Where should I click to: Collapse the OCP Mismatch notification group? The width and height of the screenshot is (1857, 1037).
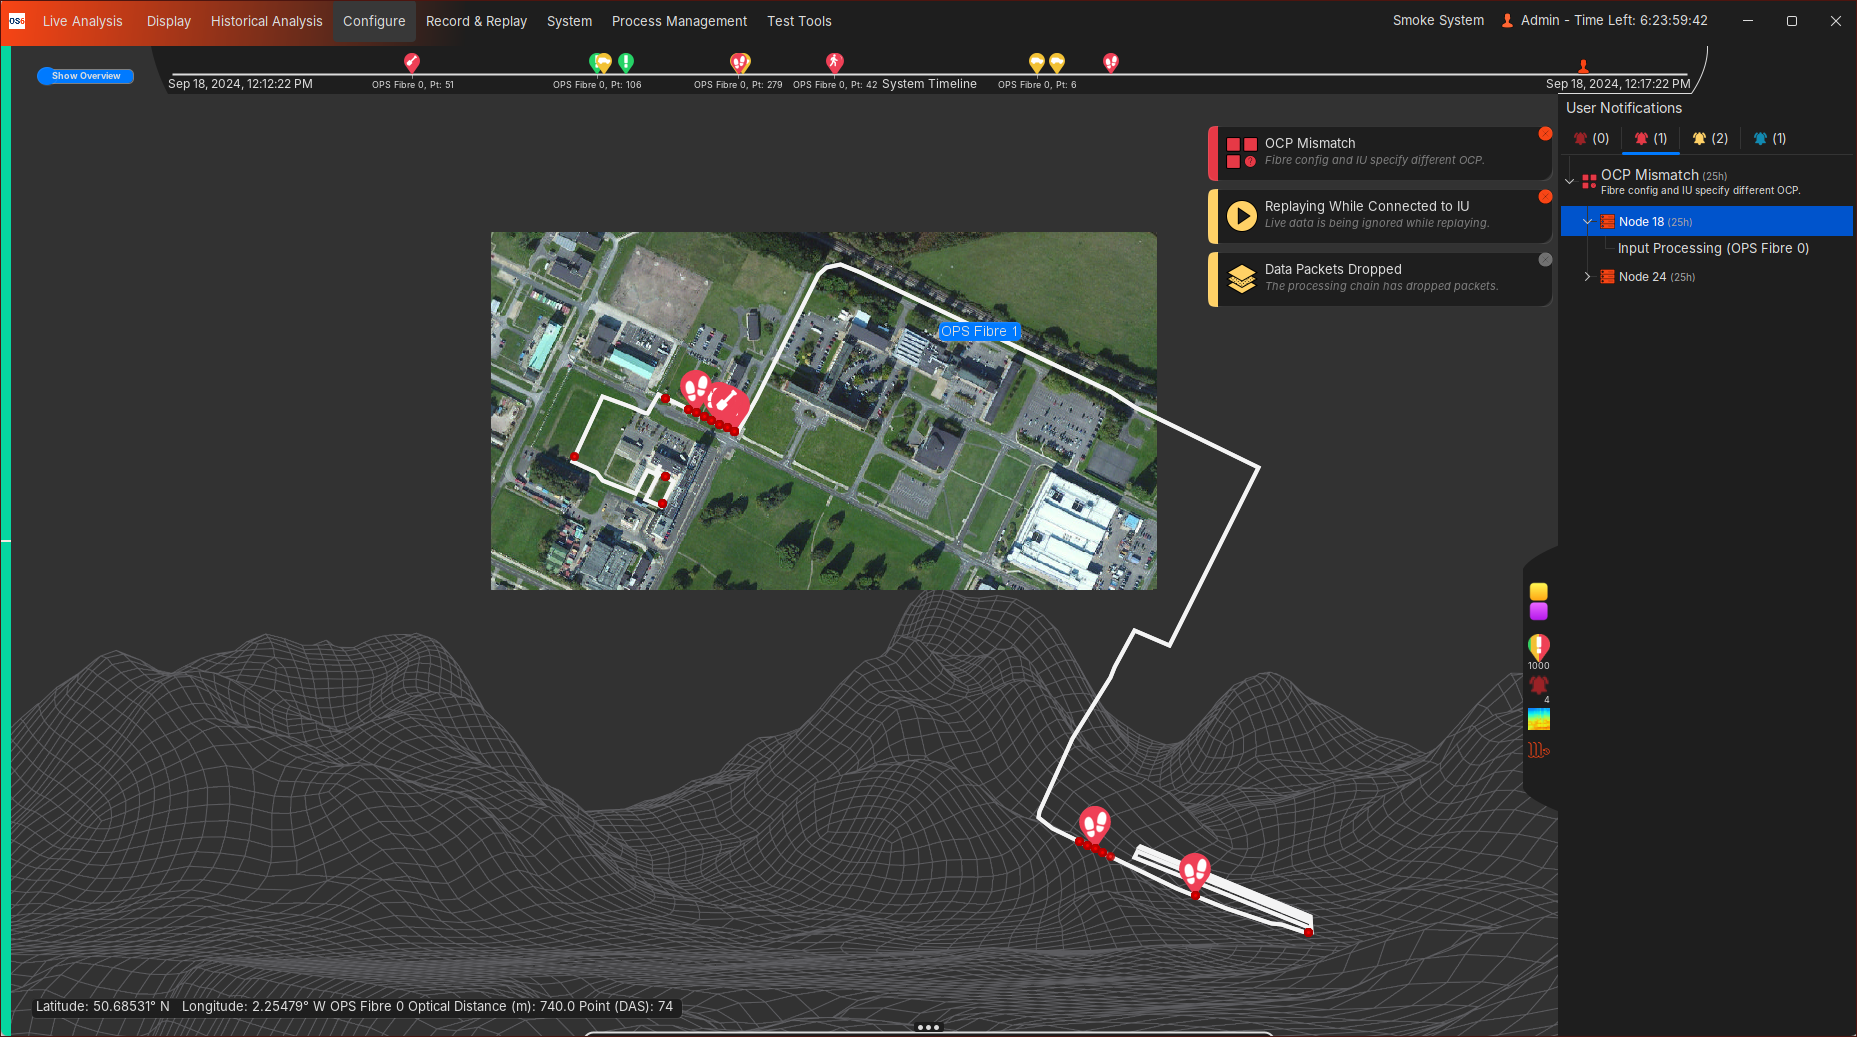1570,181
